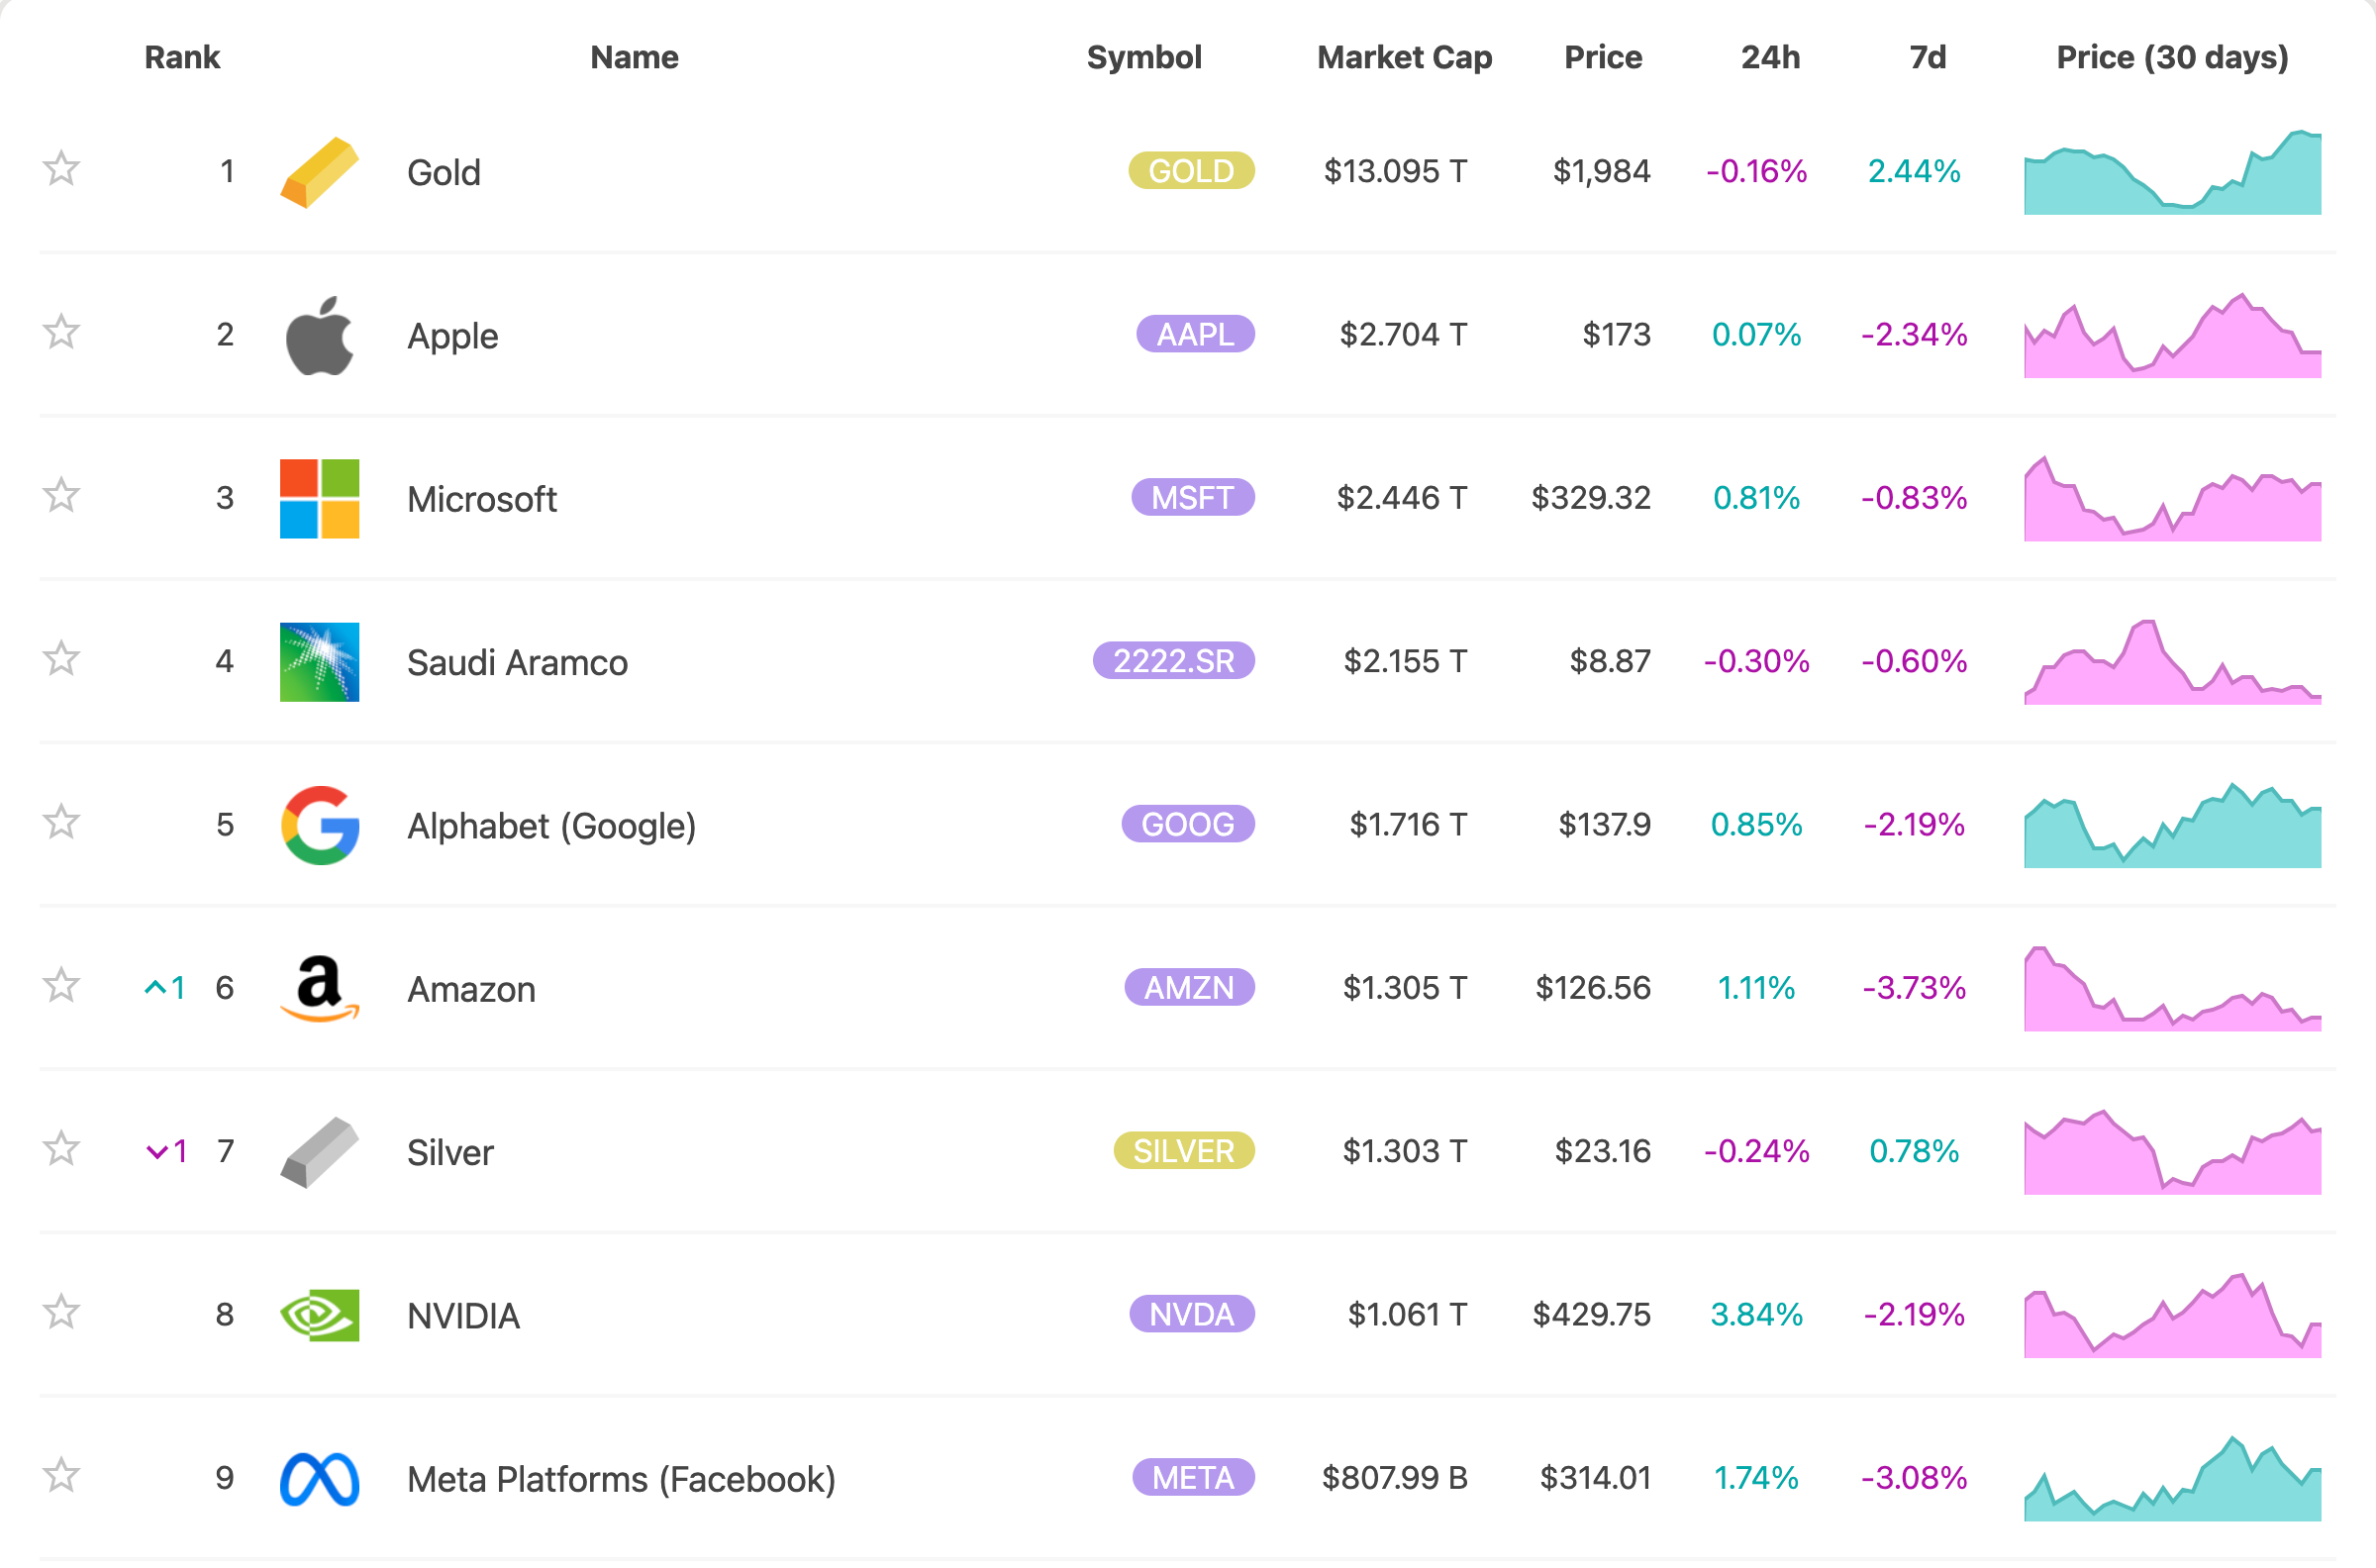Sort by Rank column header
This screenshot has height=1568, width=2376.
182,57
